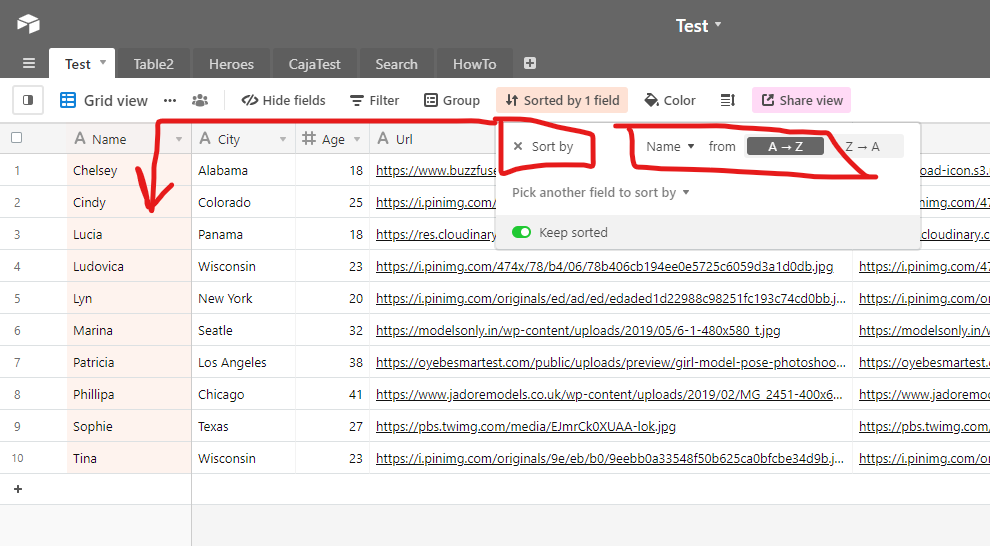This screenshot has height=546, width=990.
Task: Open the view options three-dot menu
Action: [x=170, y=100]
